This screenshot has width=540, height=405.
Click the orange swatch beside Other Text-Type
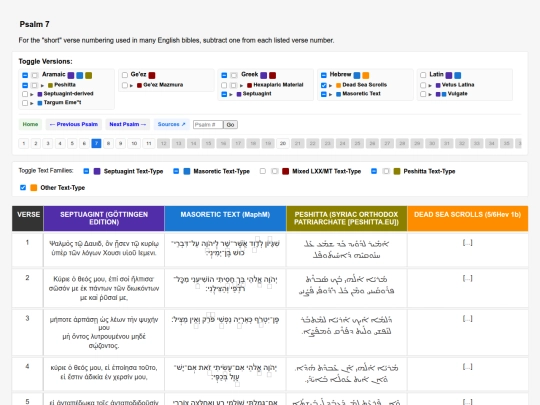coord(33,188)
